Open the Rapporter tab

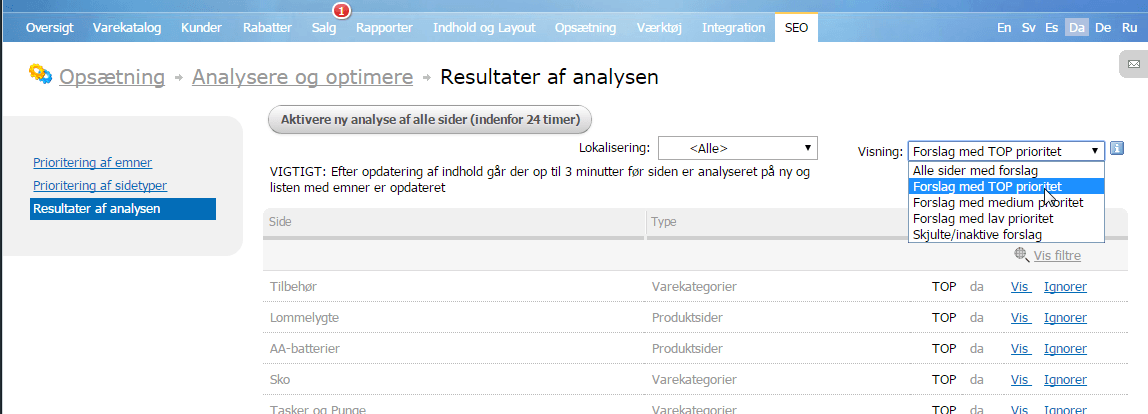384,28
